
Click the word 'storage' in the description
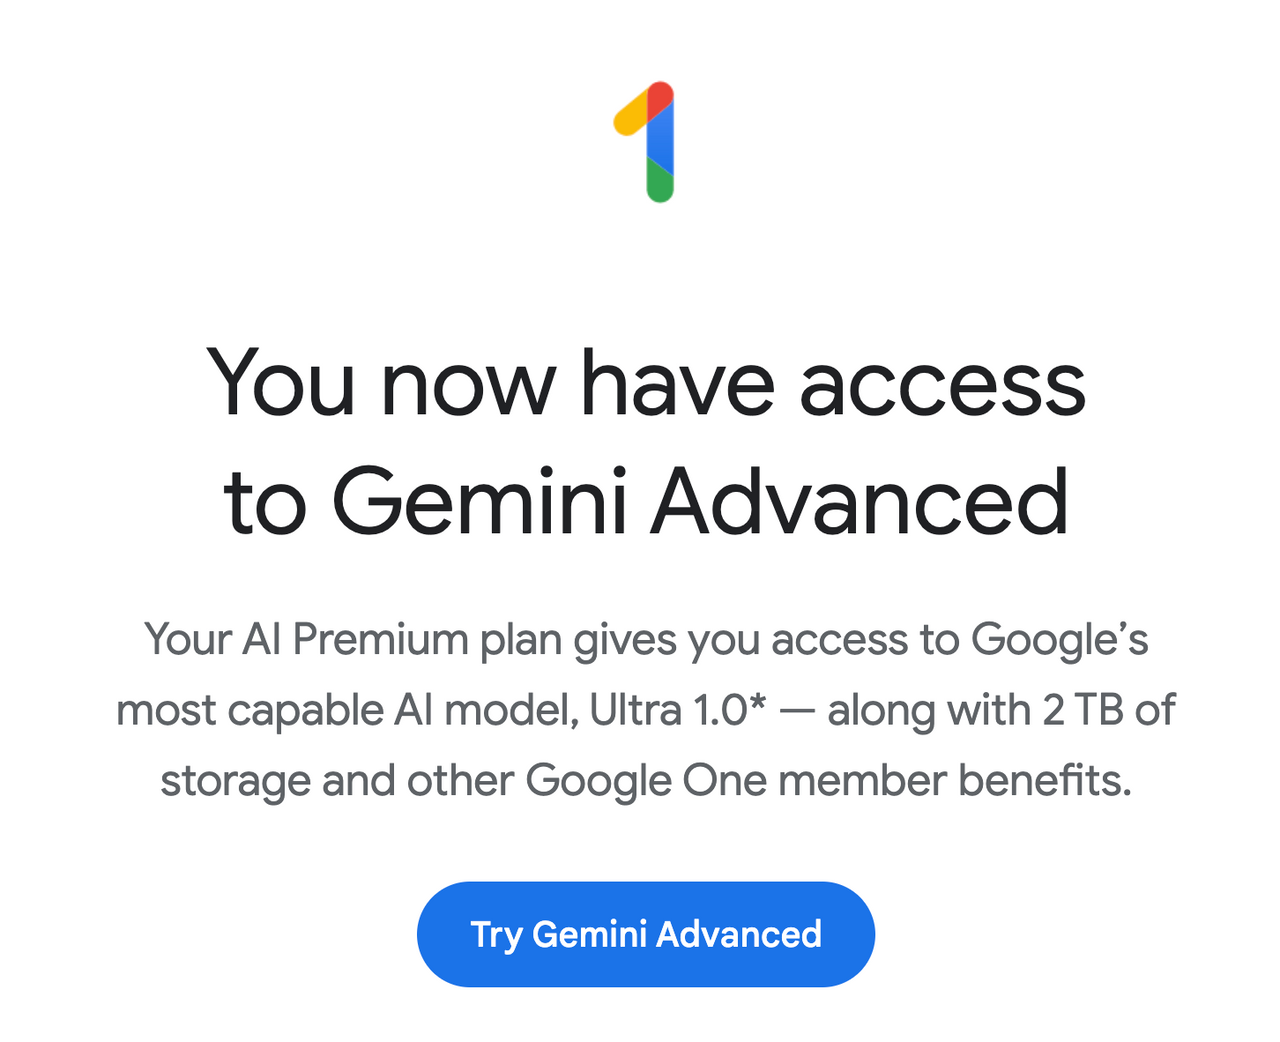click(x=236, y=781)
